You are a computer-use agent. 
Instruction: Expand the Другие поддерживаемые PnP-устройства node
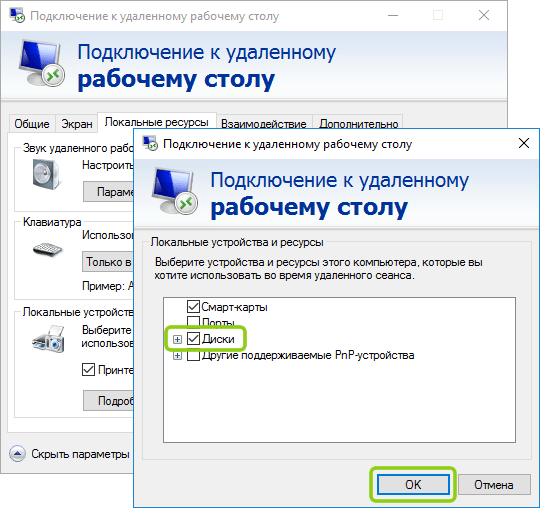[177, 355]
